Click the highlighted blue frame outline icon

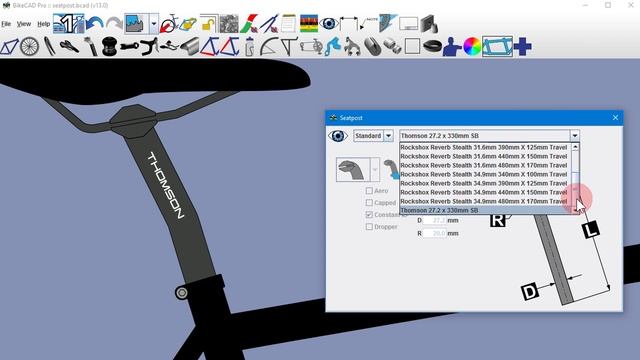tap(497, 47)
